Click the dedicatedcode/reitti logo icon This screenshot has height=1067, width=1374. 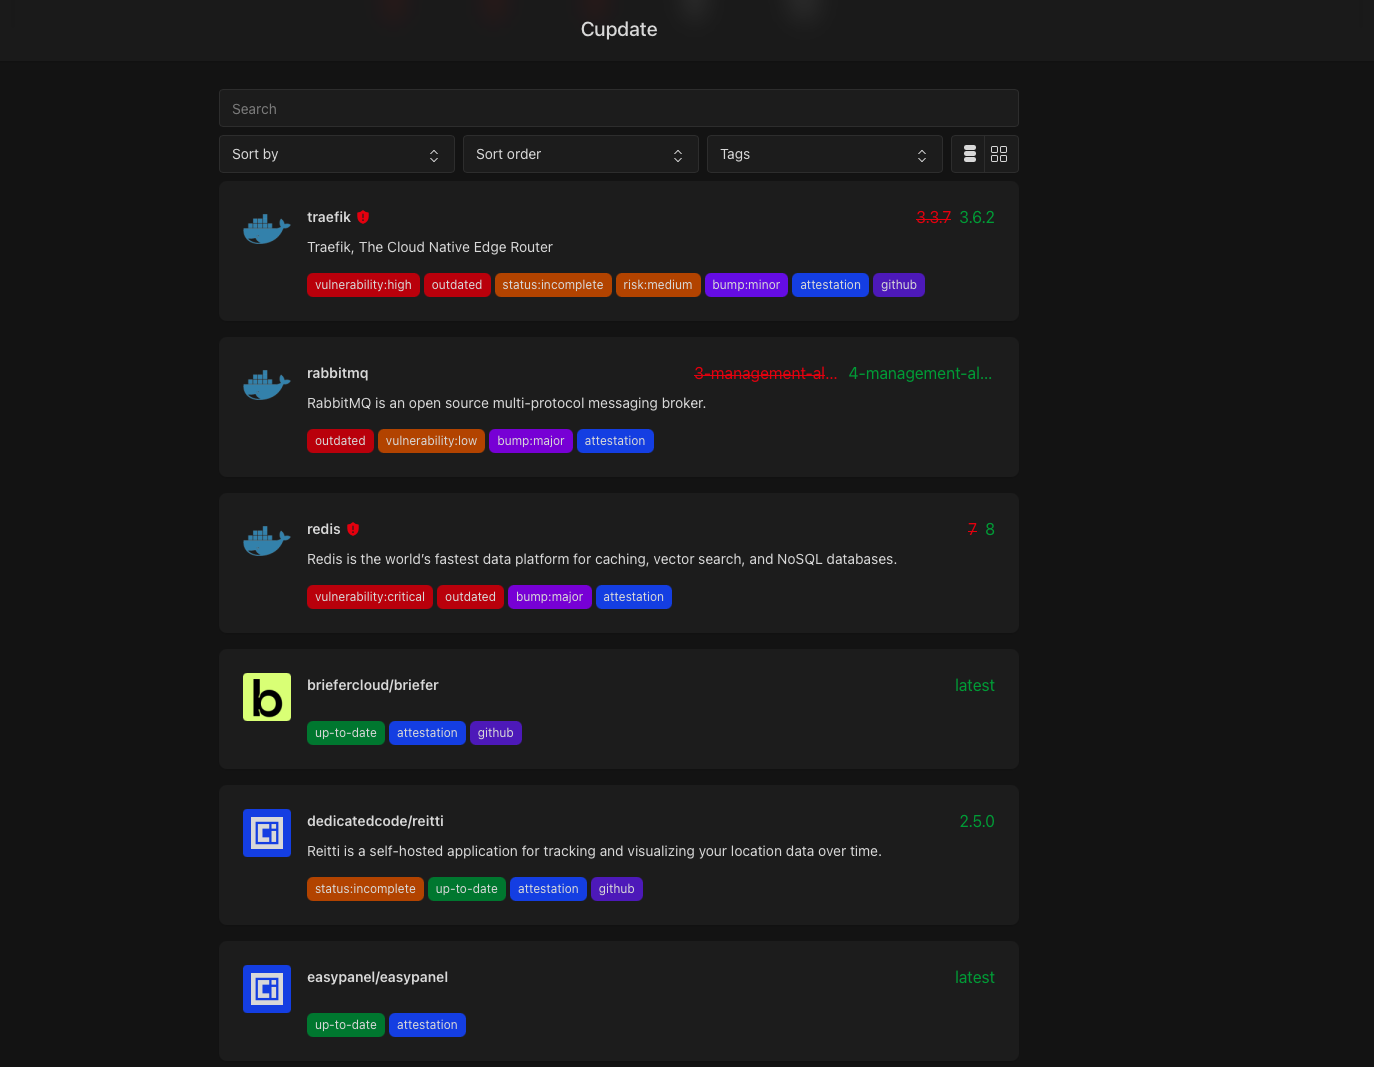pyautogui.click(x=267, y=833)
